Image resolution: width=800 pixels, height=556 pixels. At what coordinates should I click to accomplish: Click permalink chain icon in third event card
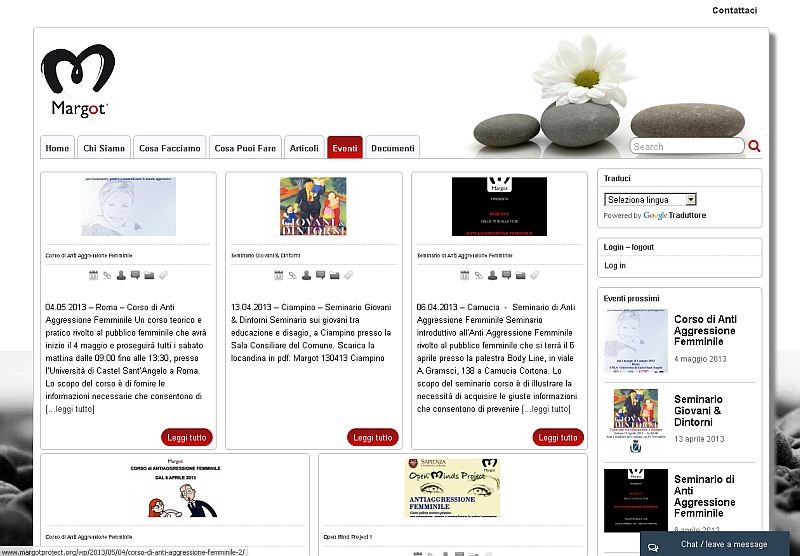click(x=479, y=274)
